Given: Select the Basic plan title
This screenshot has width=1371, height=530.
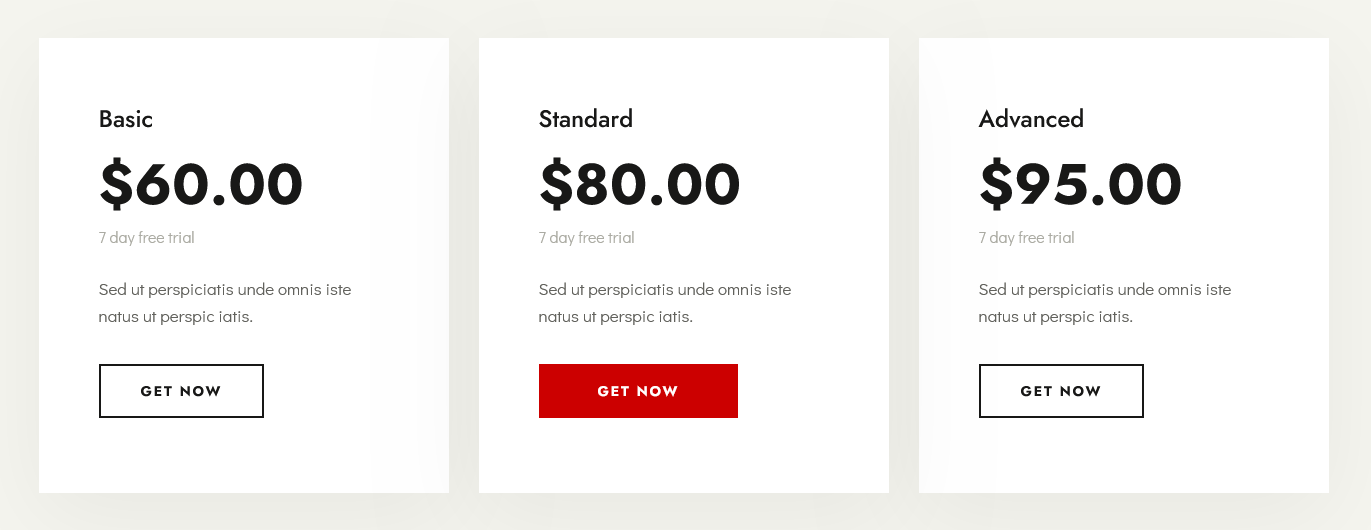Looking at the screenshot, I should click(x=126, y=119).
